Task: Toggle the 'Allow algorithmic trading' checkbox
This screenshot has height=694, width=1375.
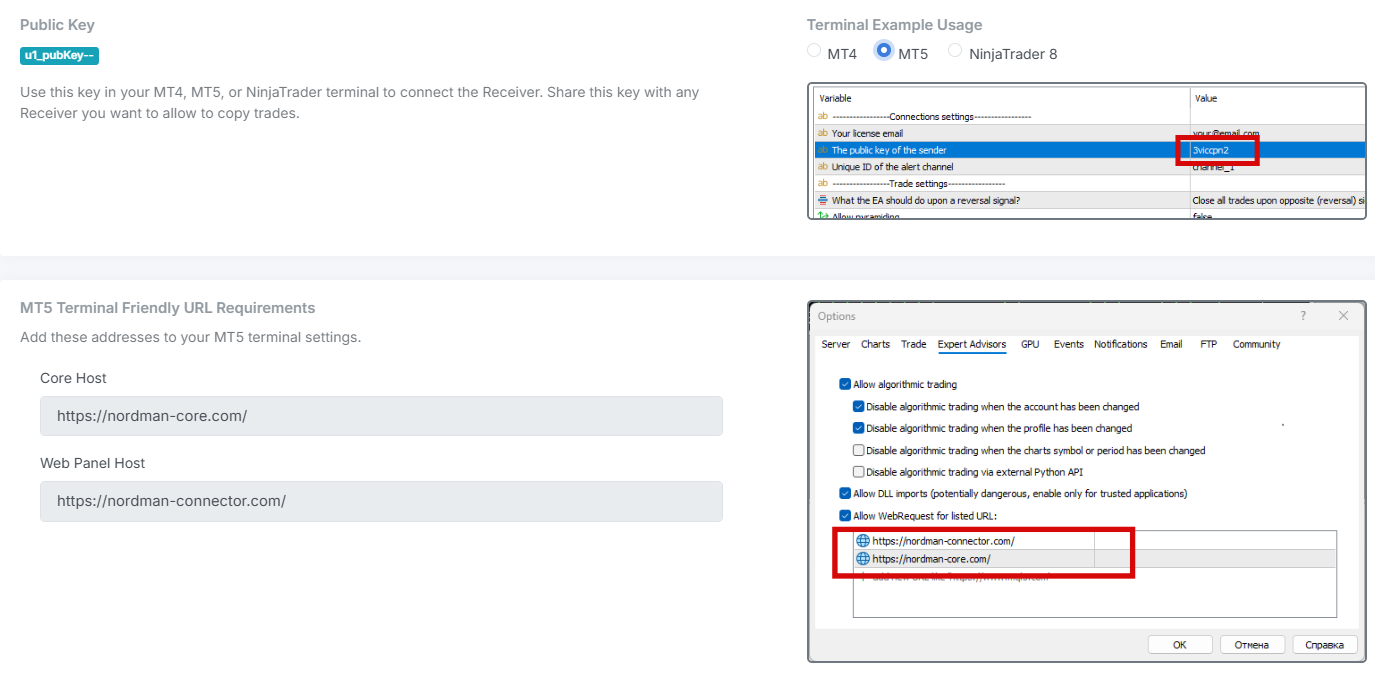Action: [845, 384]
